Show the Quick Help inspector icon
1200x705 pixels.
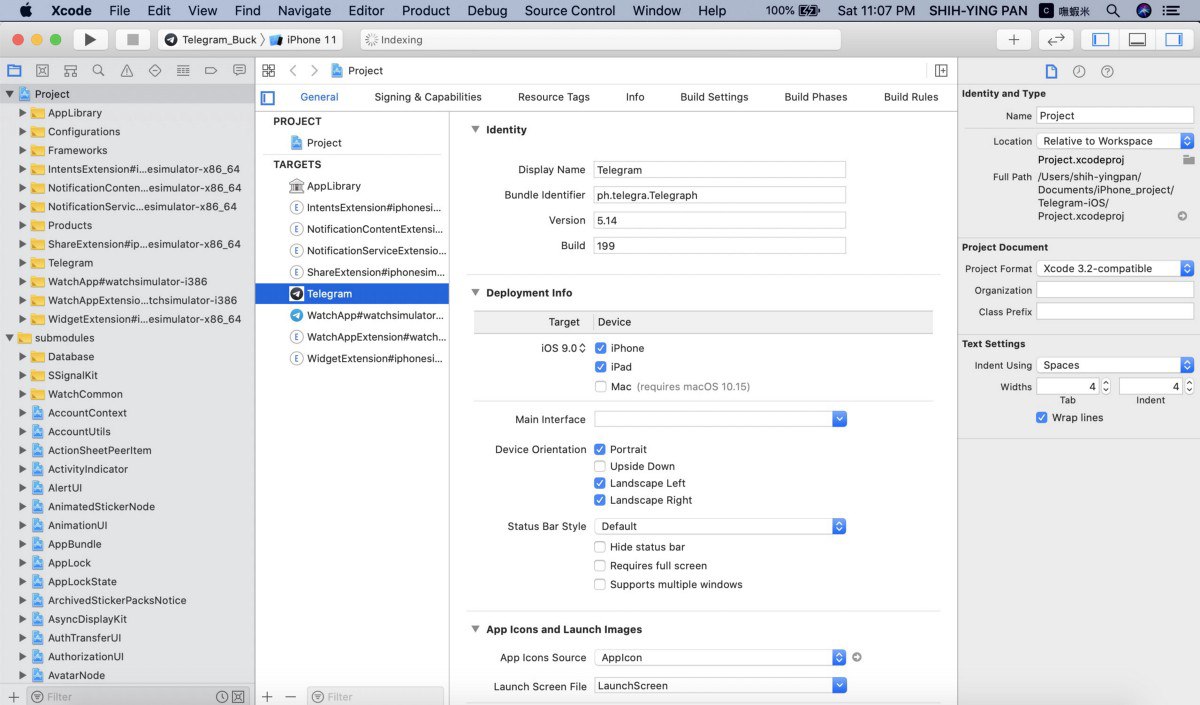[x=1107, y=72]
